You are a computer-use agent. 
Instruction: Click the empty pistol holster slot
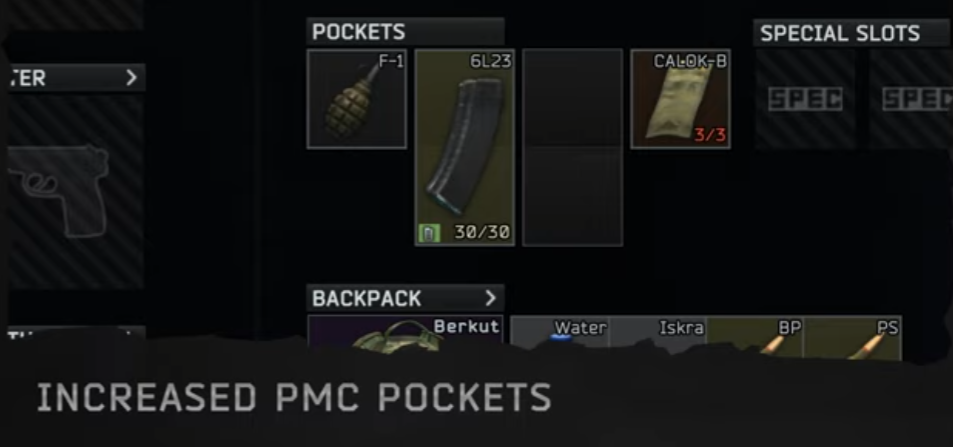point(75,192)
